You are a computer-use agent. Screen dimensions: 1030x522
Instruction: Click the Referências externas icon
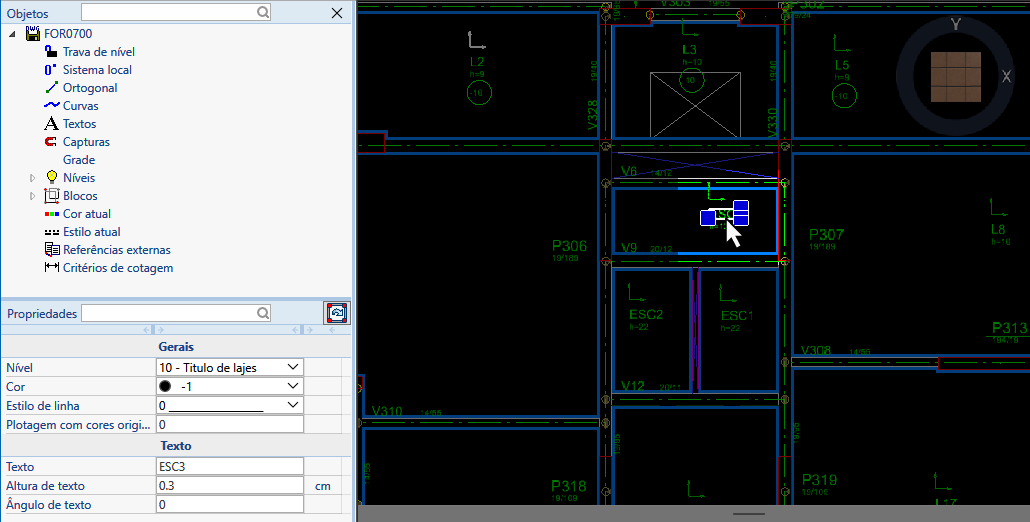coord(52,250)
